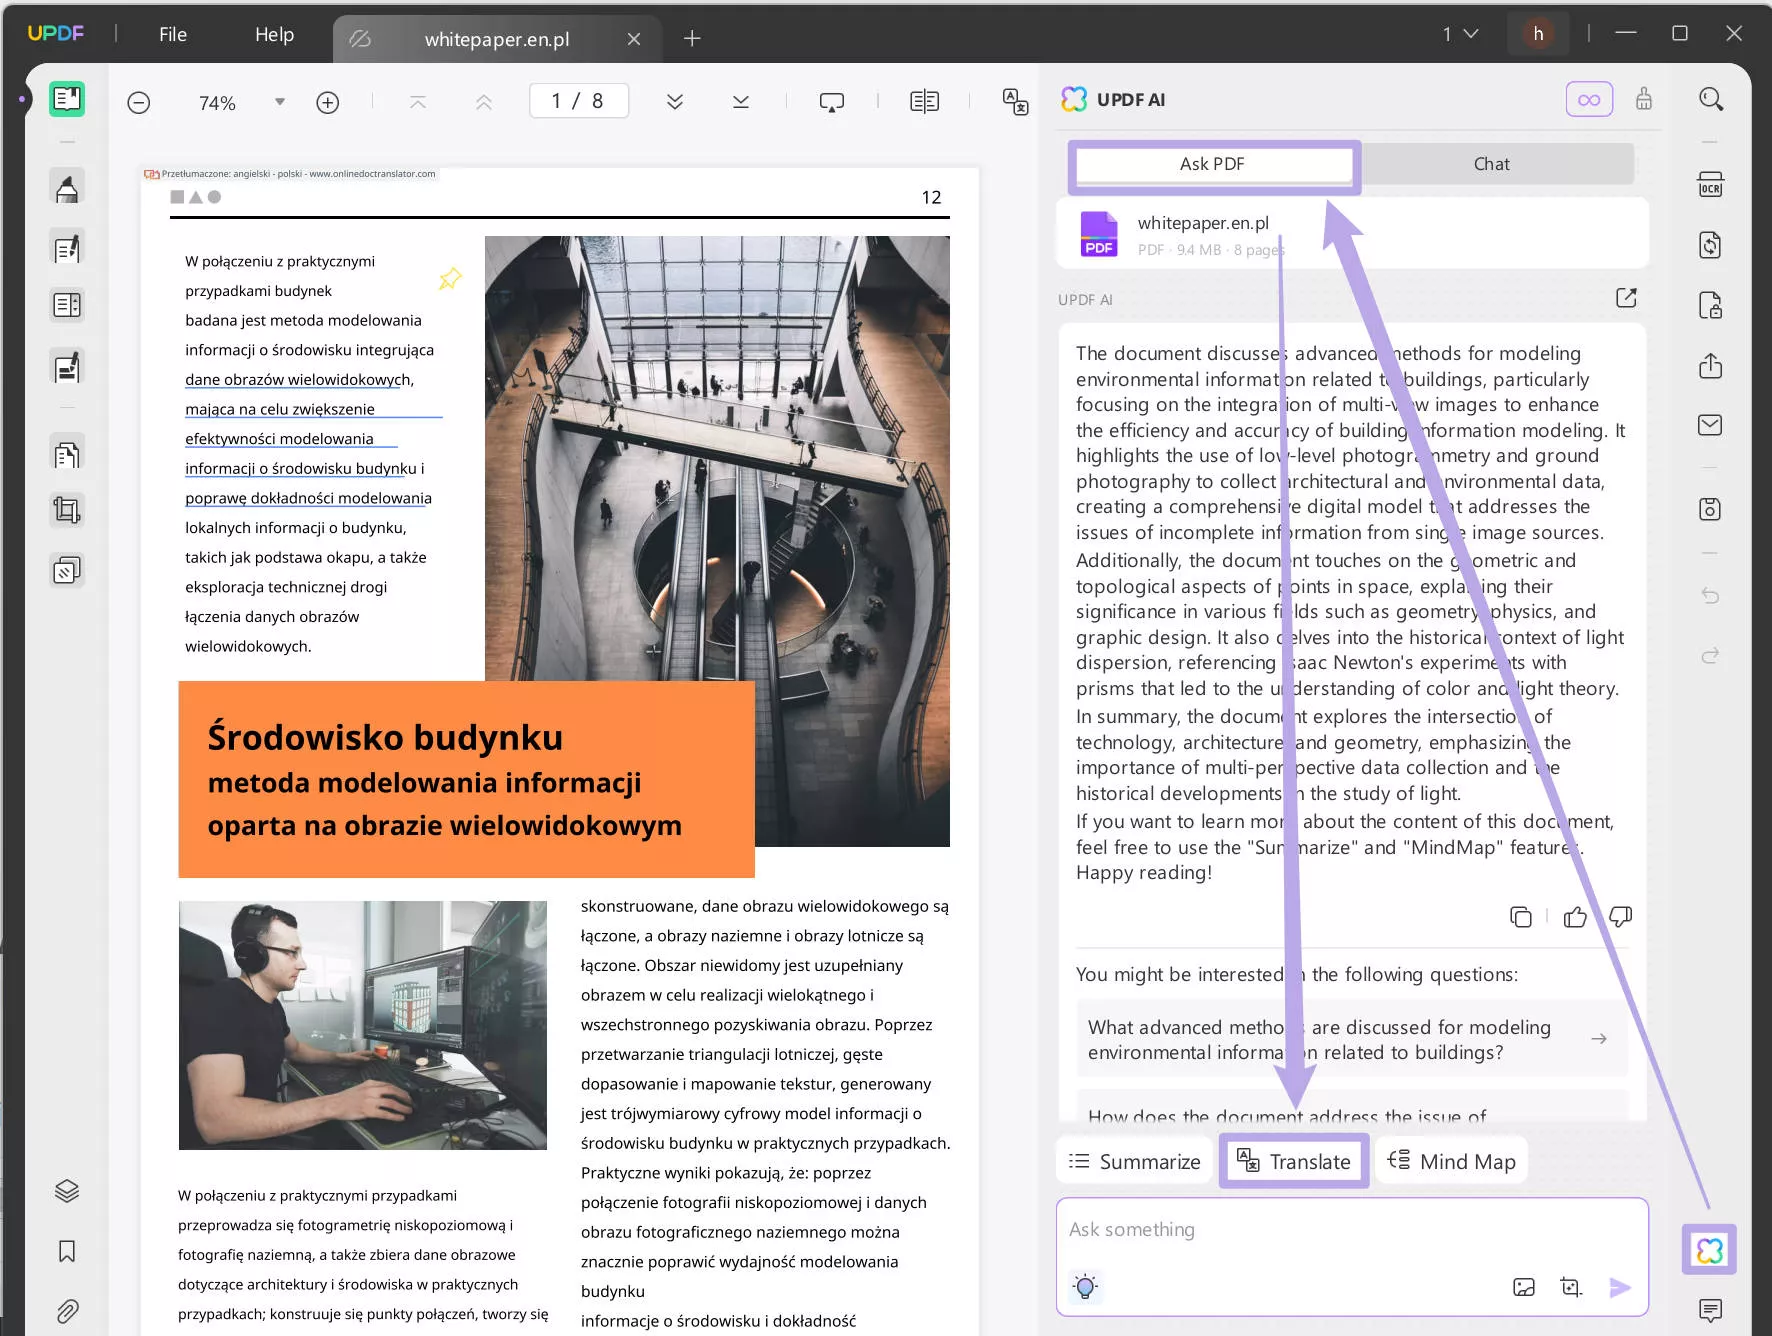Share the document via the share icon

point(1711,365)
